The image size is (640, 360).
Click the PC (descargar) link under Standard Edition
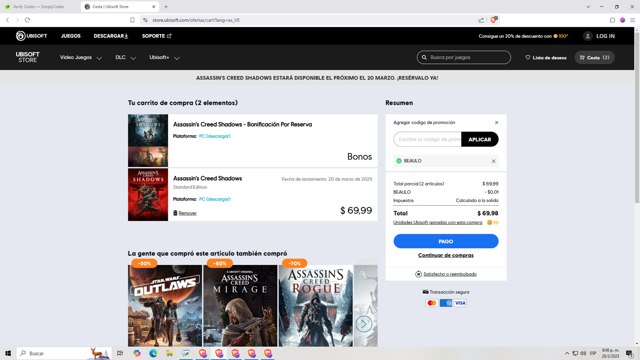click(214, 199)
